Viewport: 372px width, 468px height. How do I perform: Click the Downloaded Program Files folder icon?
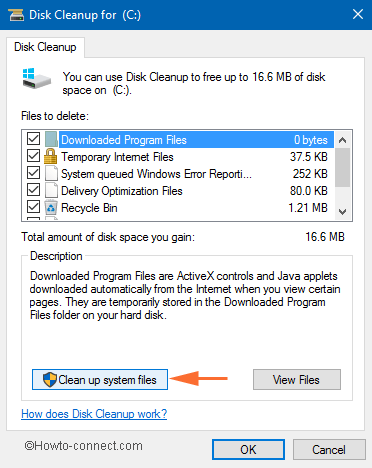51,139
